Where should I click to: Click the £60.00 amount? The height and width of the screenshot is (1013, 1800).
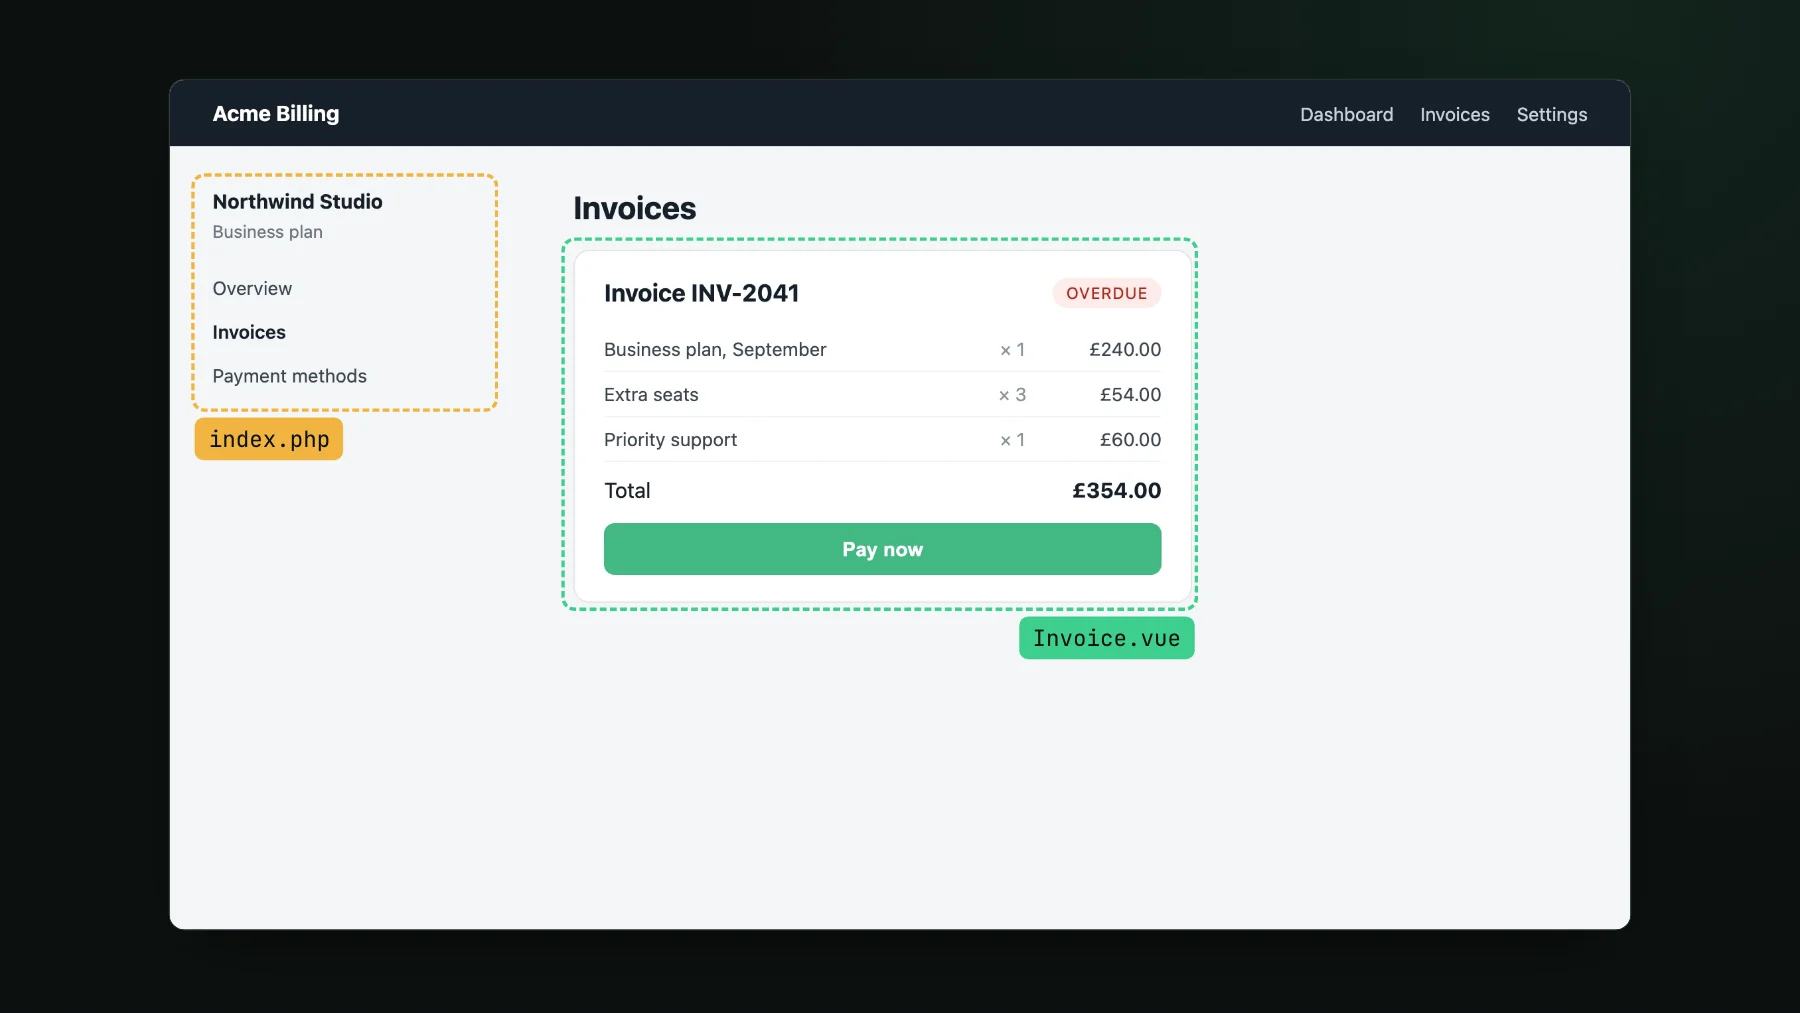tap(1130, 440)
